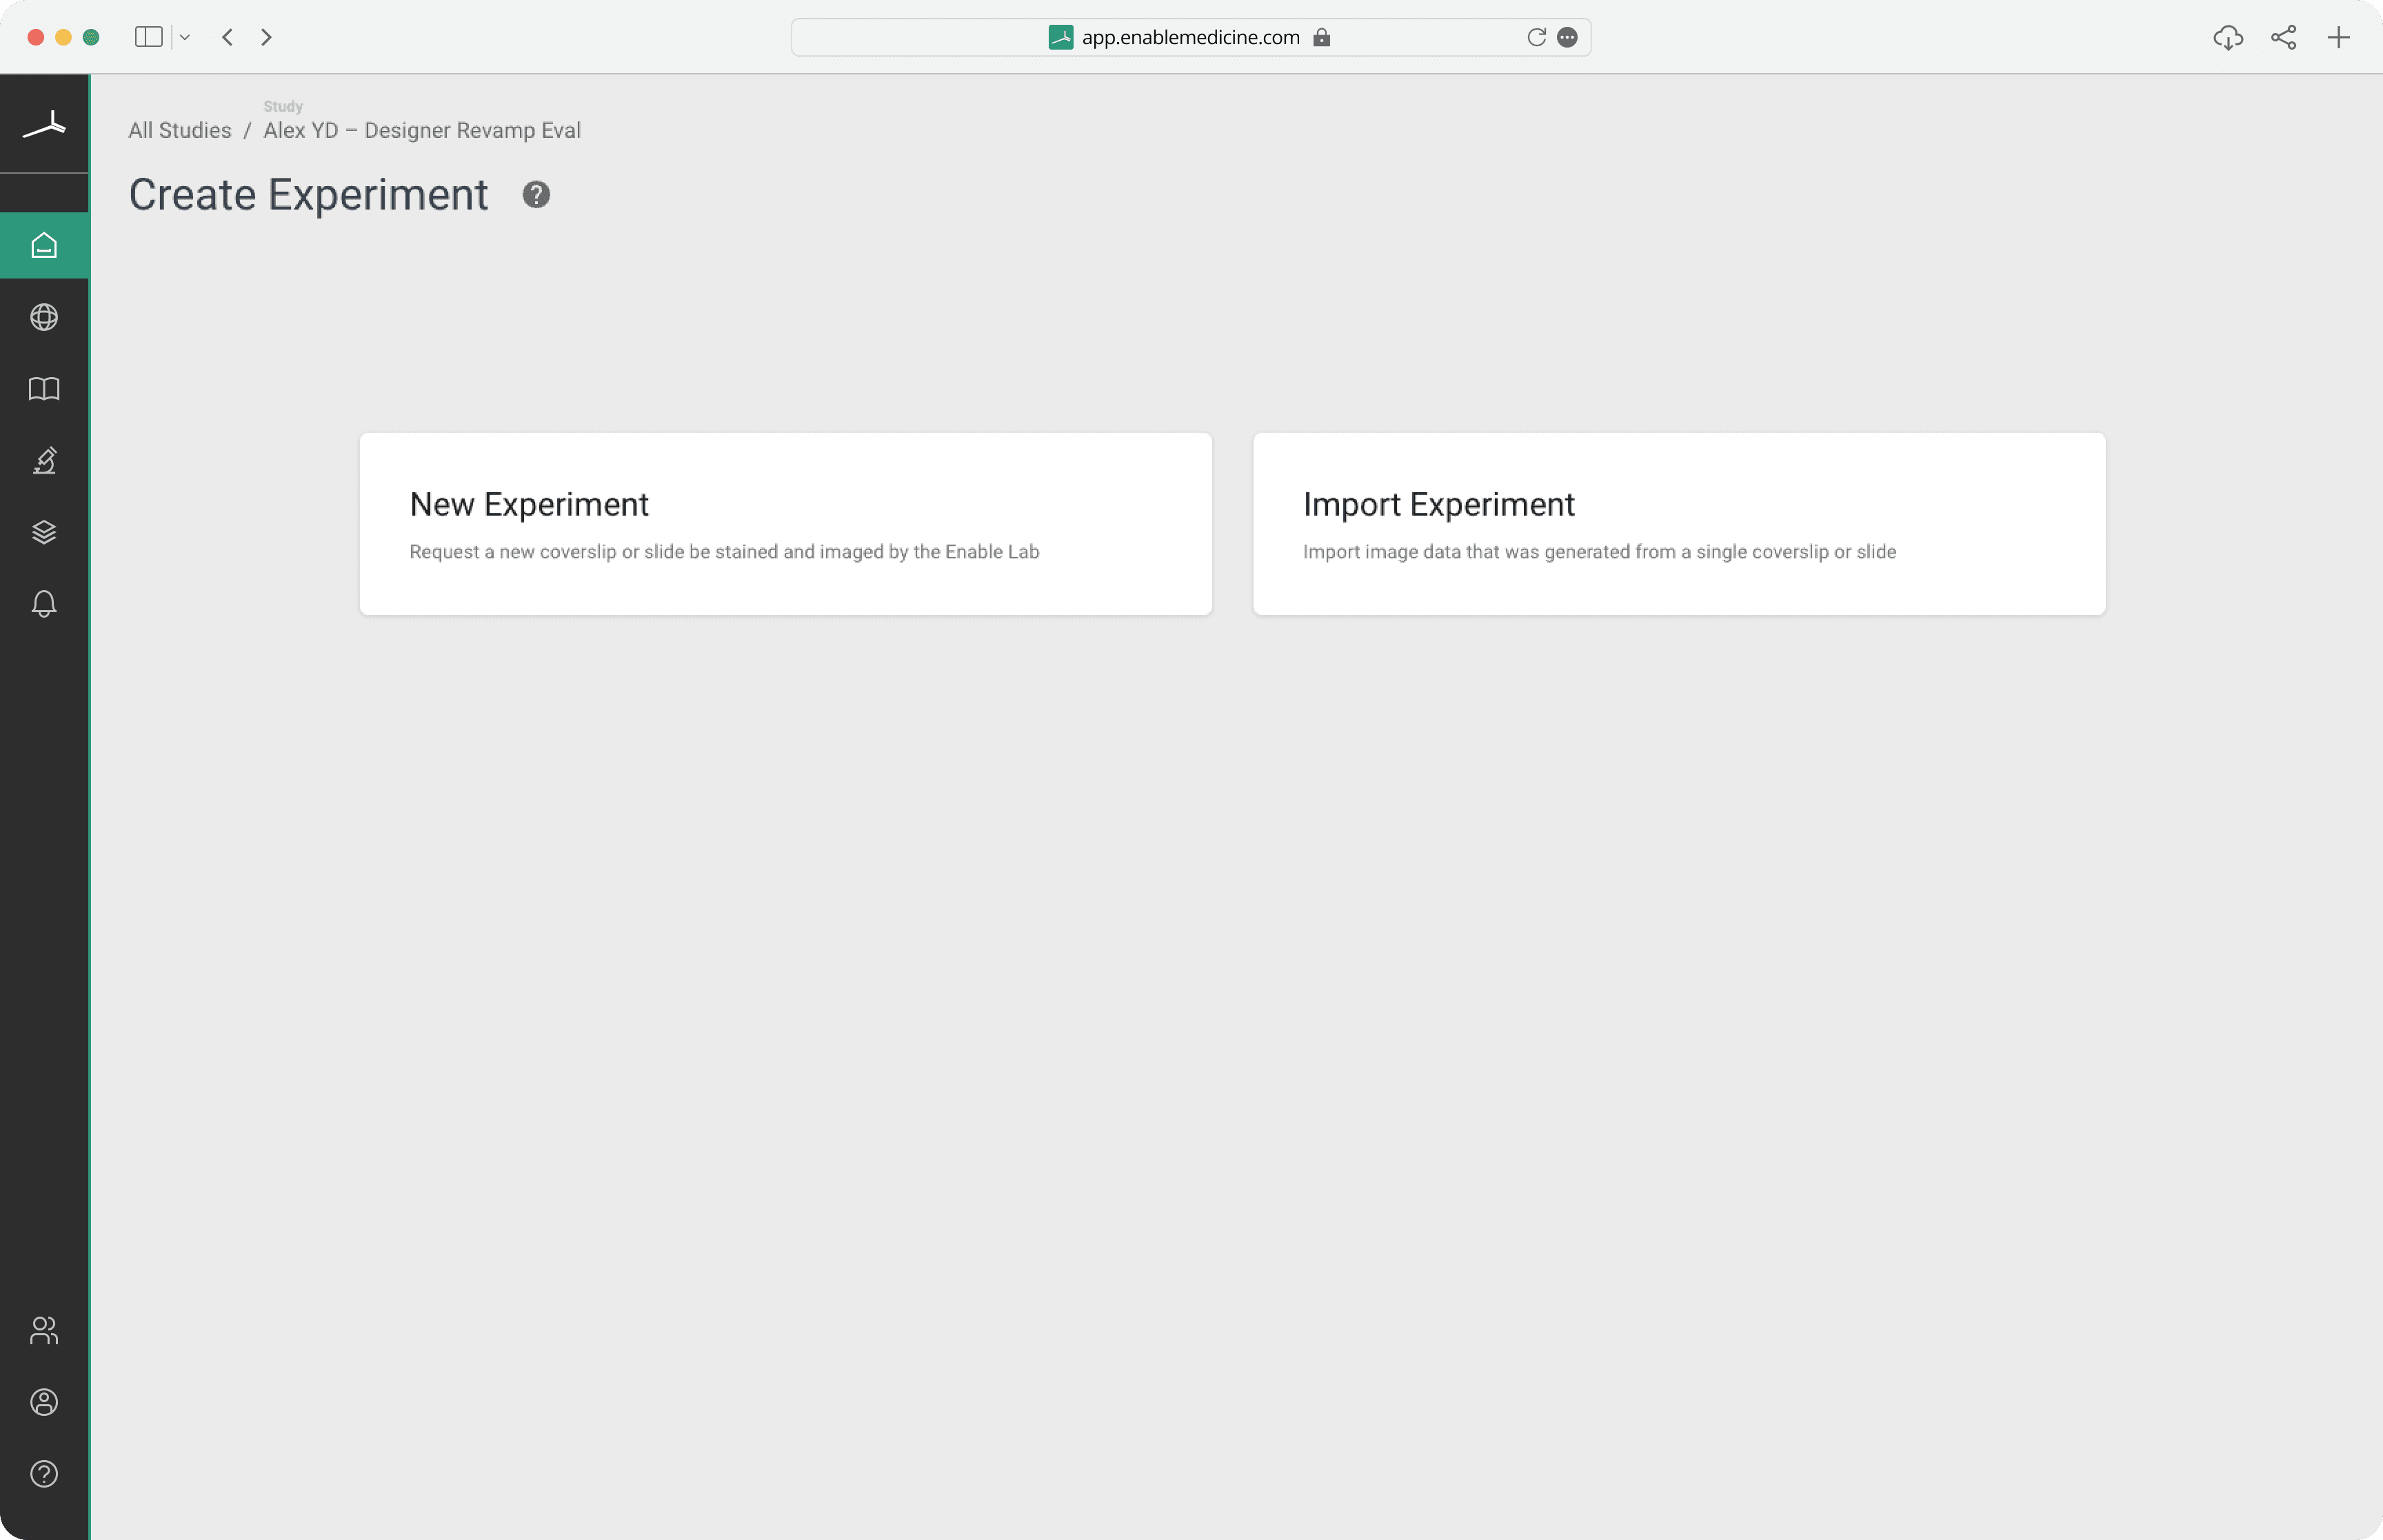Click the help icon beside Create Experiment
Image resolution: width=2383 pixels, height=1540 pixels.
pyautogui.click(x=536, y=195)
